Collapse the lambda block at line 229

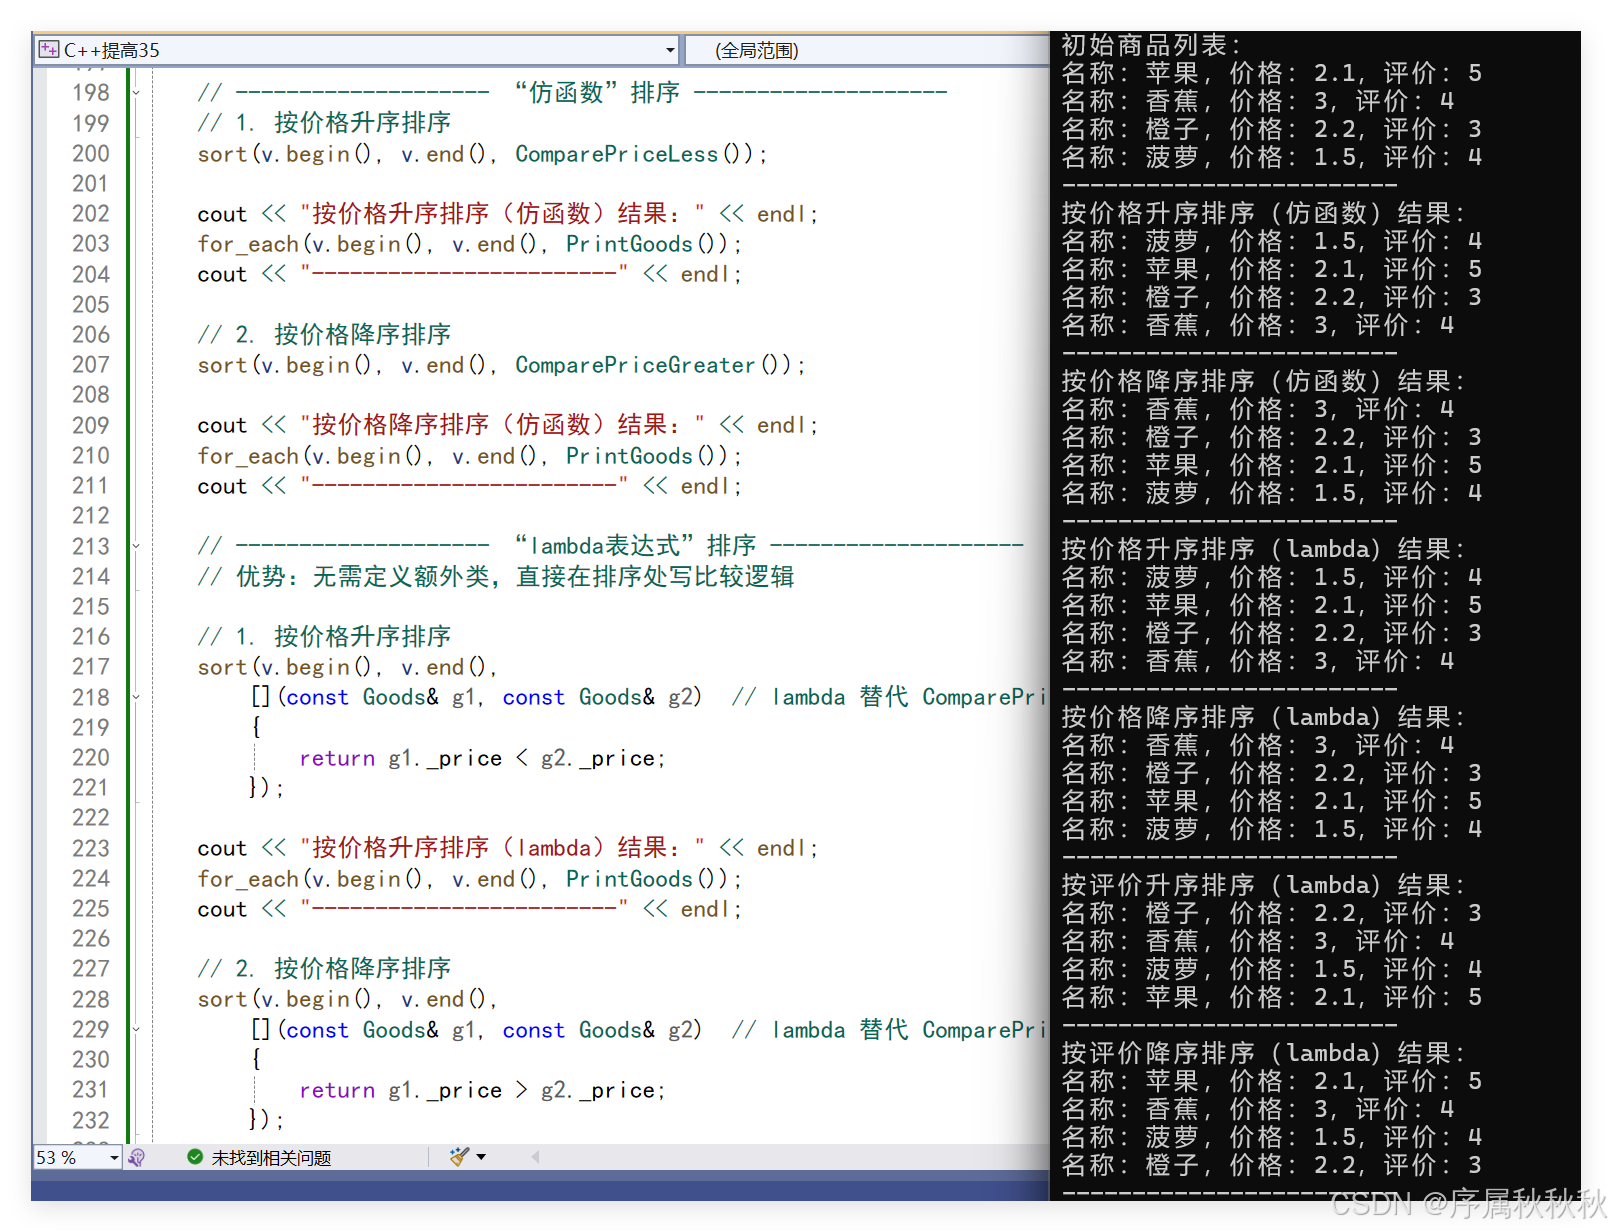pos(136,1030)
